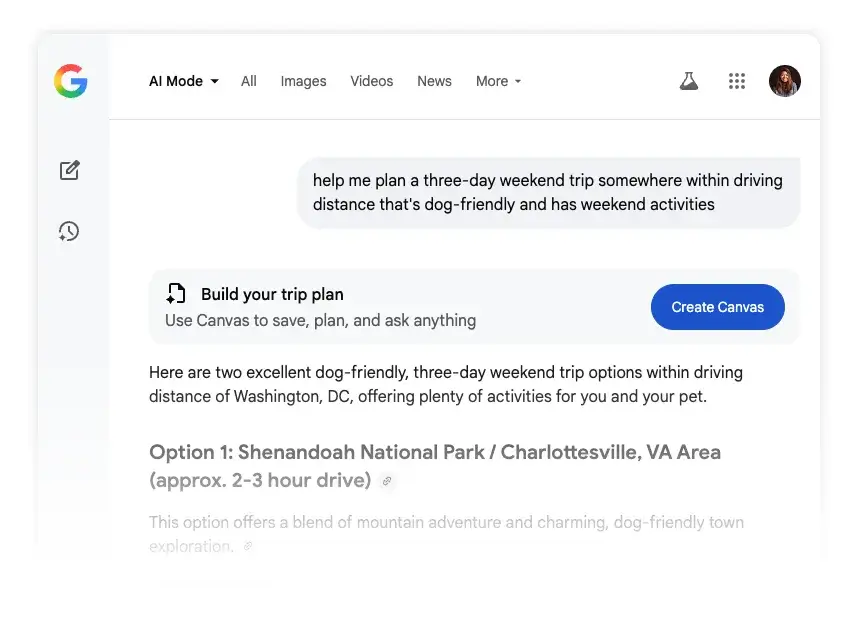
Task: Click the Canvas document icon beside Build your trip plan
Action: 176,293
